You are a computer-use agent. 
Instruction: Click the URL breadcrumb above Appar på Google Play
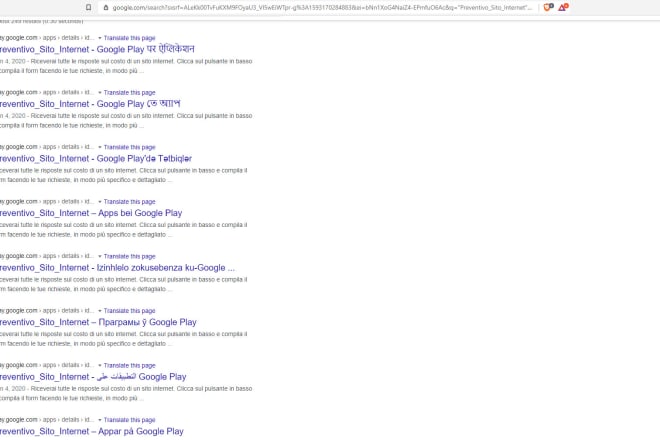[x=47, y=420]
